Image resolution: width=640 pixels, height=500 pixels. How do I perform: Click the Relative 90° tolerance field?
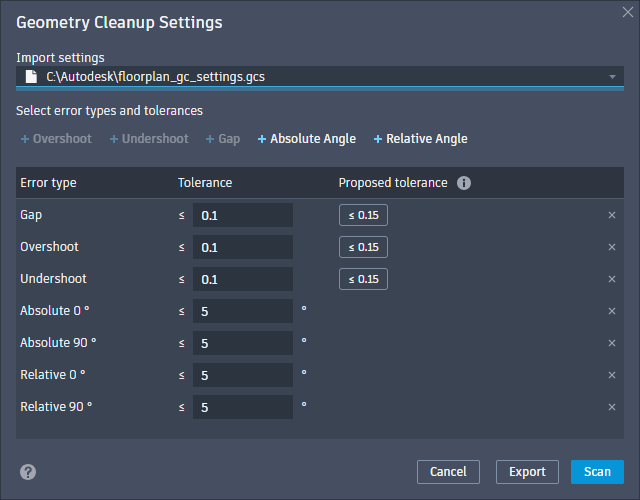point(242,407)
